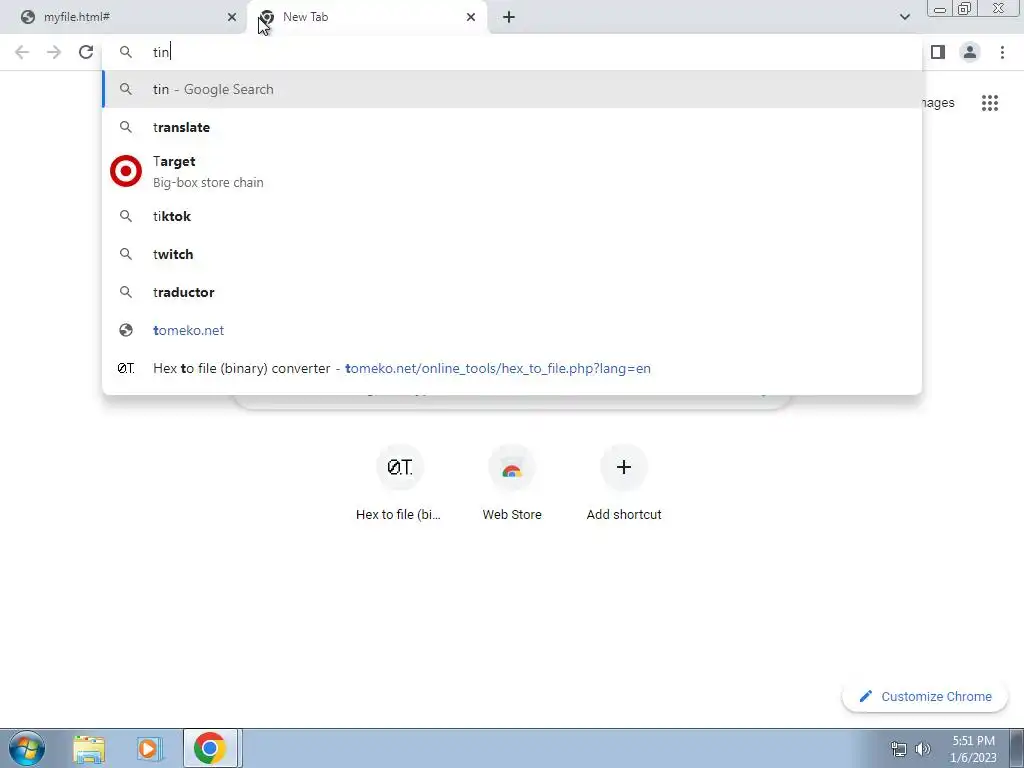Screen dimensions: 1024x768
Task: Click the globe icon beside tomeko.net
Action: 125,330
